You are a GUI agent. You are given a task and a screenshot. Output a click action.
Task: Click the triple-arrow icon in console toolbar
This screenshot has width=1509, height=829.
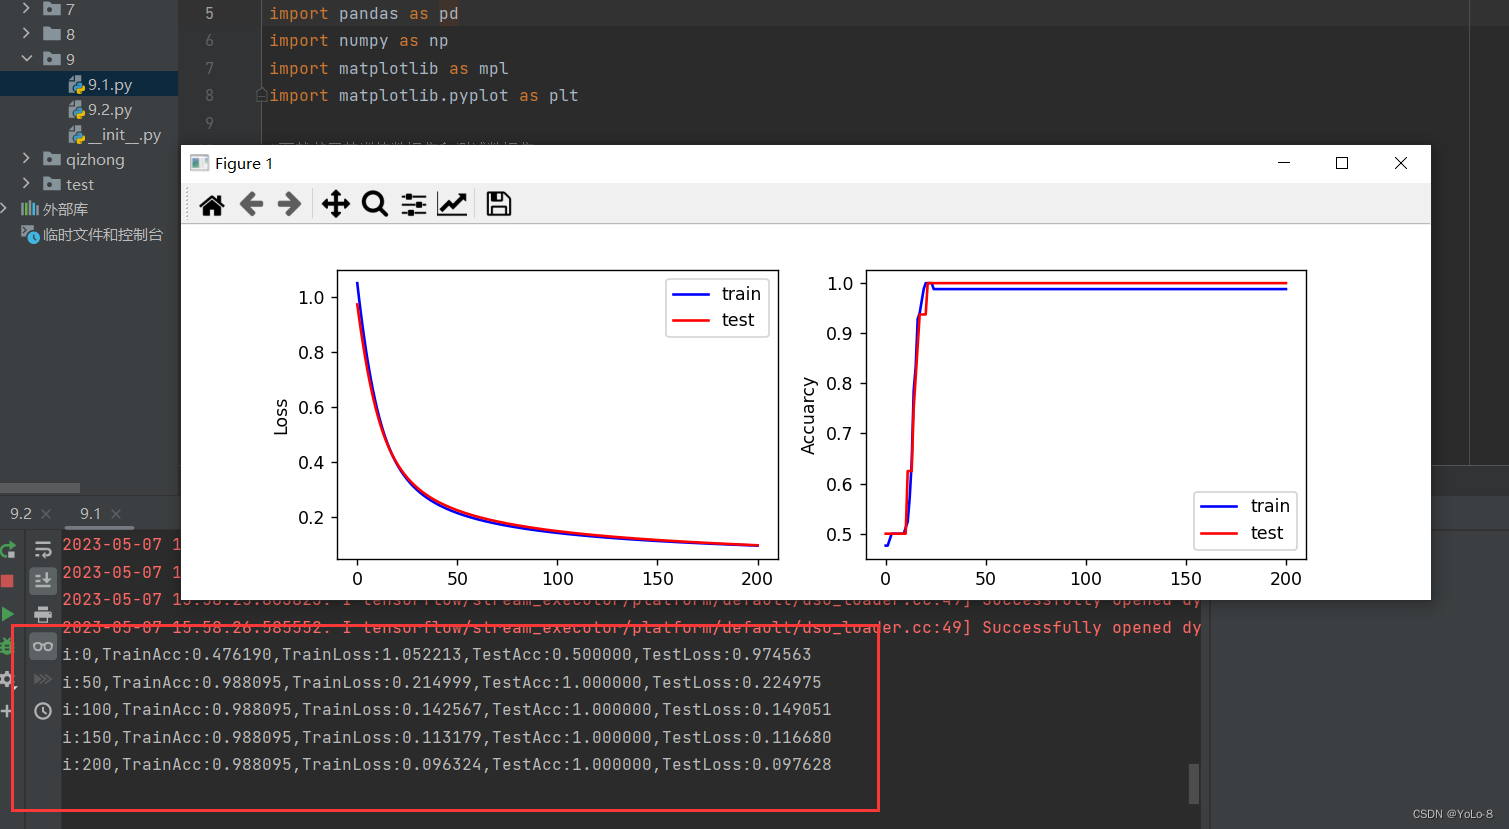click(x=43, y=679)
